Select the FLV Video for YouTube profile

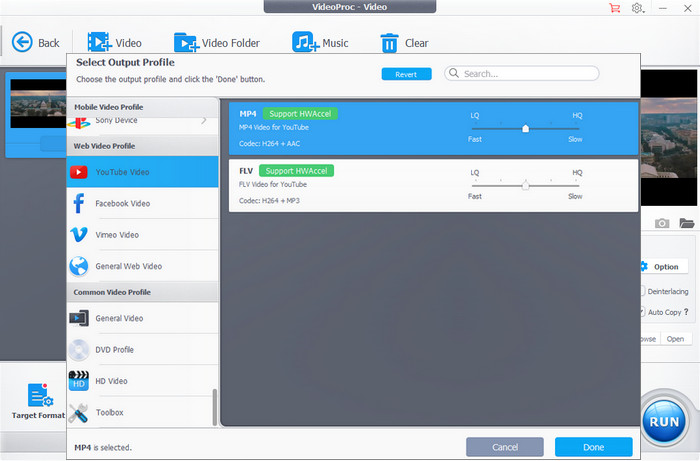[x=433, y=186]
